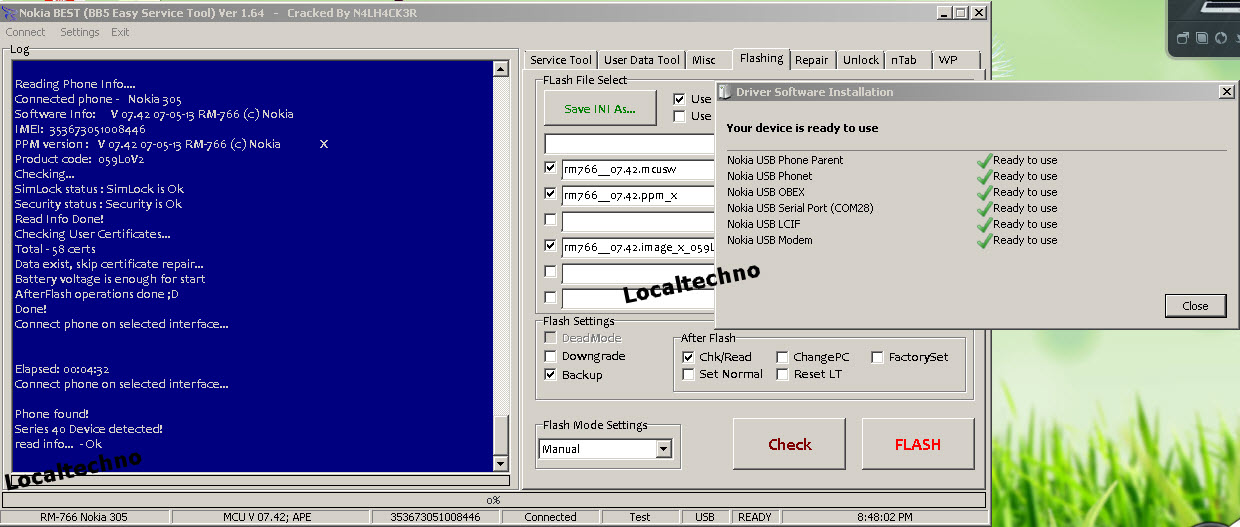Toggle the Chk/Read after-flash option
Image resolution: width=1240 pixels, height=527 pixels.
[688, 356]
